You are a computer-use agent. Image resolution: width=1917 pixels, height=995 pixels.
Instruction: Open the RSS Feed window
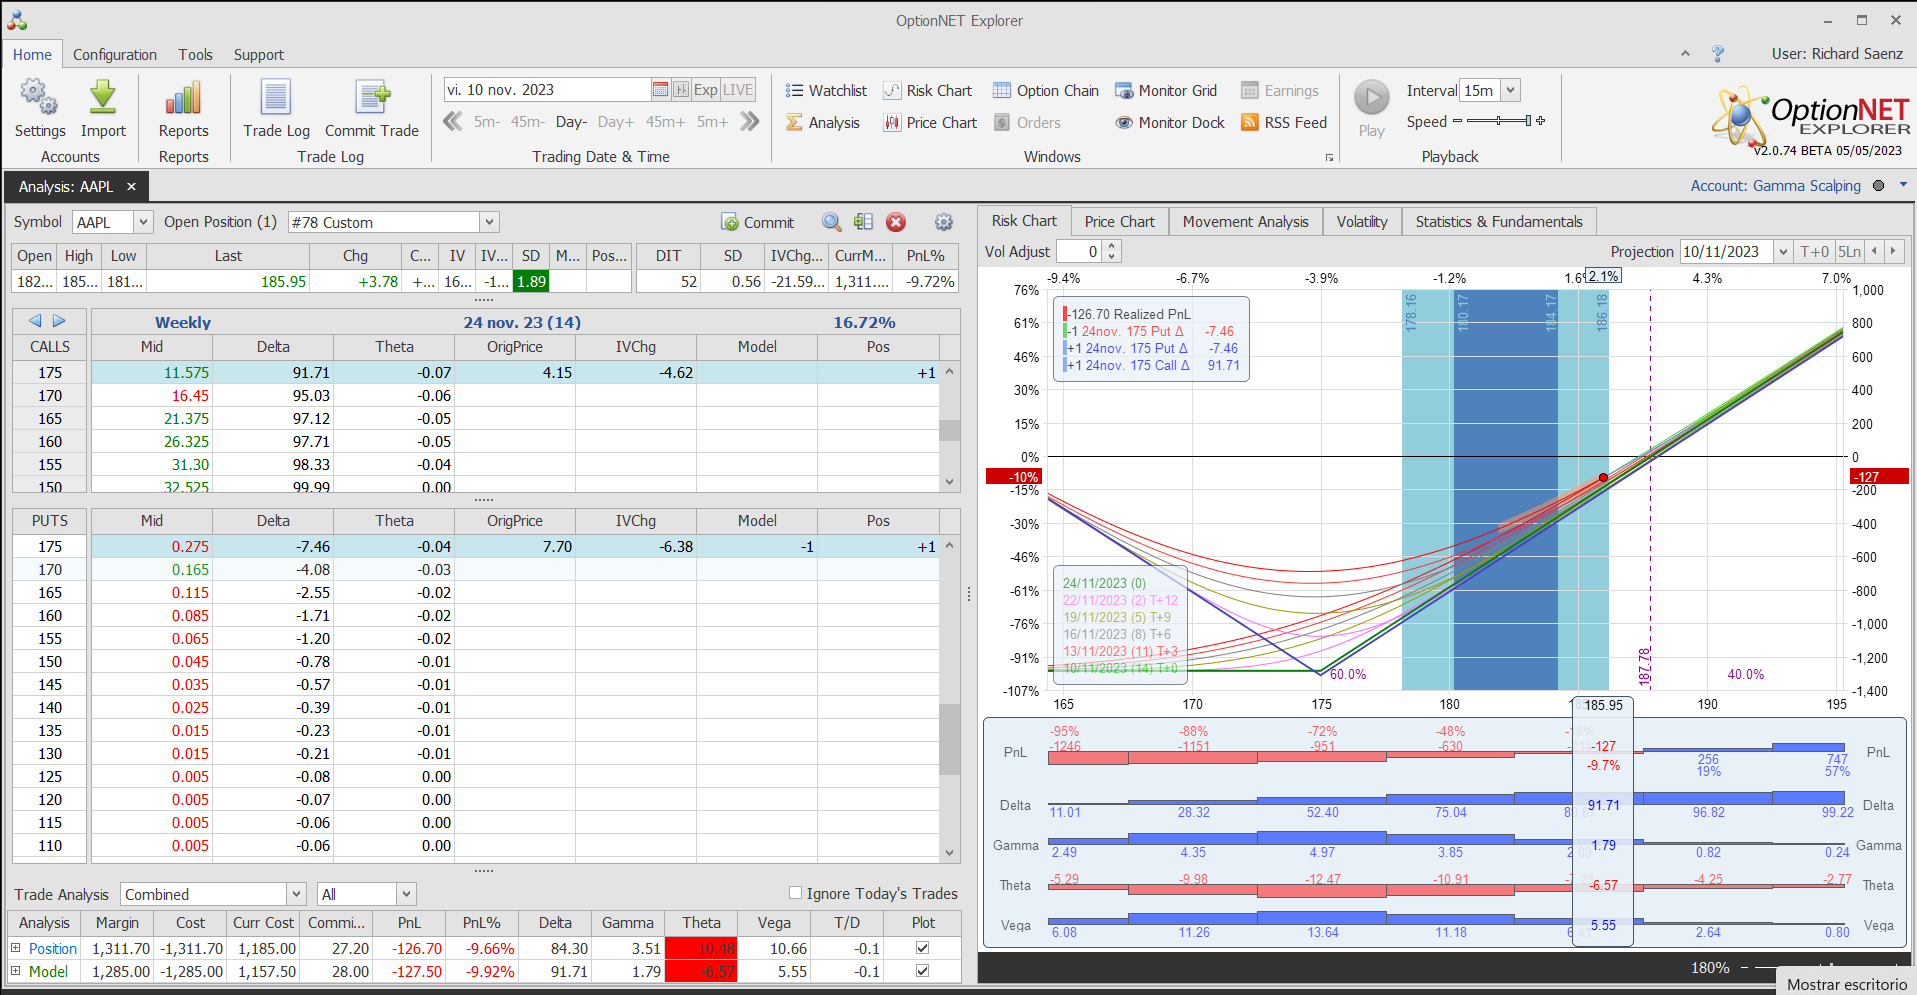pyautogui.click(x=1283, y=123)
